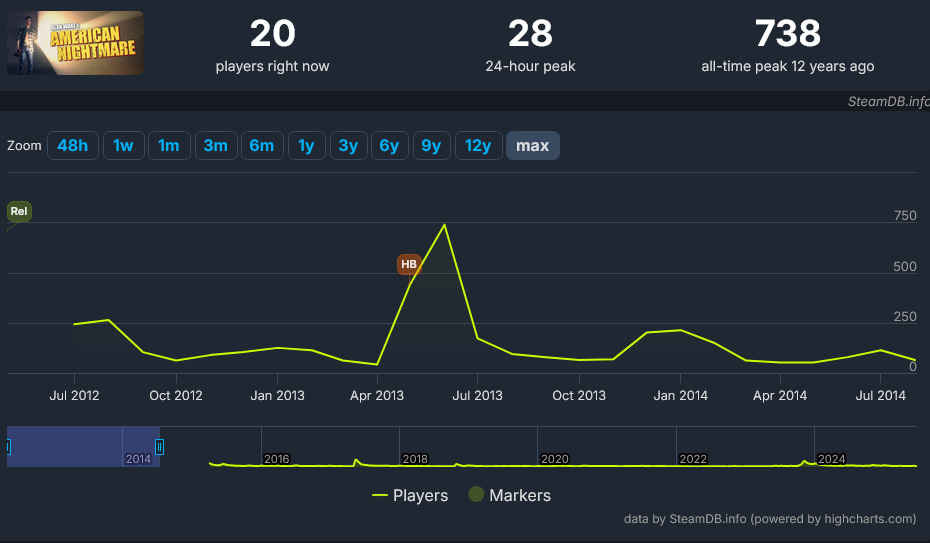Click the Oct 2012 axis label
The width and height of the screenshot is (930, 543).
coord(176,395)
